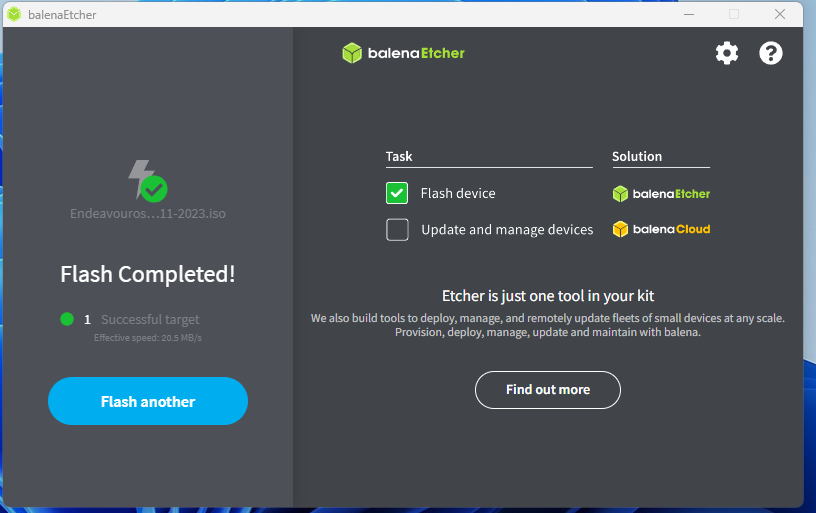The width and height of the screenshot is (816, 513).
Task: Click the Endeavouros...11-2023.iso file name
Action: 148,213
